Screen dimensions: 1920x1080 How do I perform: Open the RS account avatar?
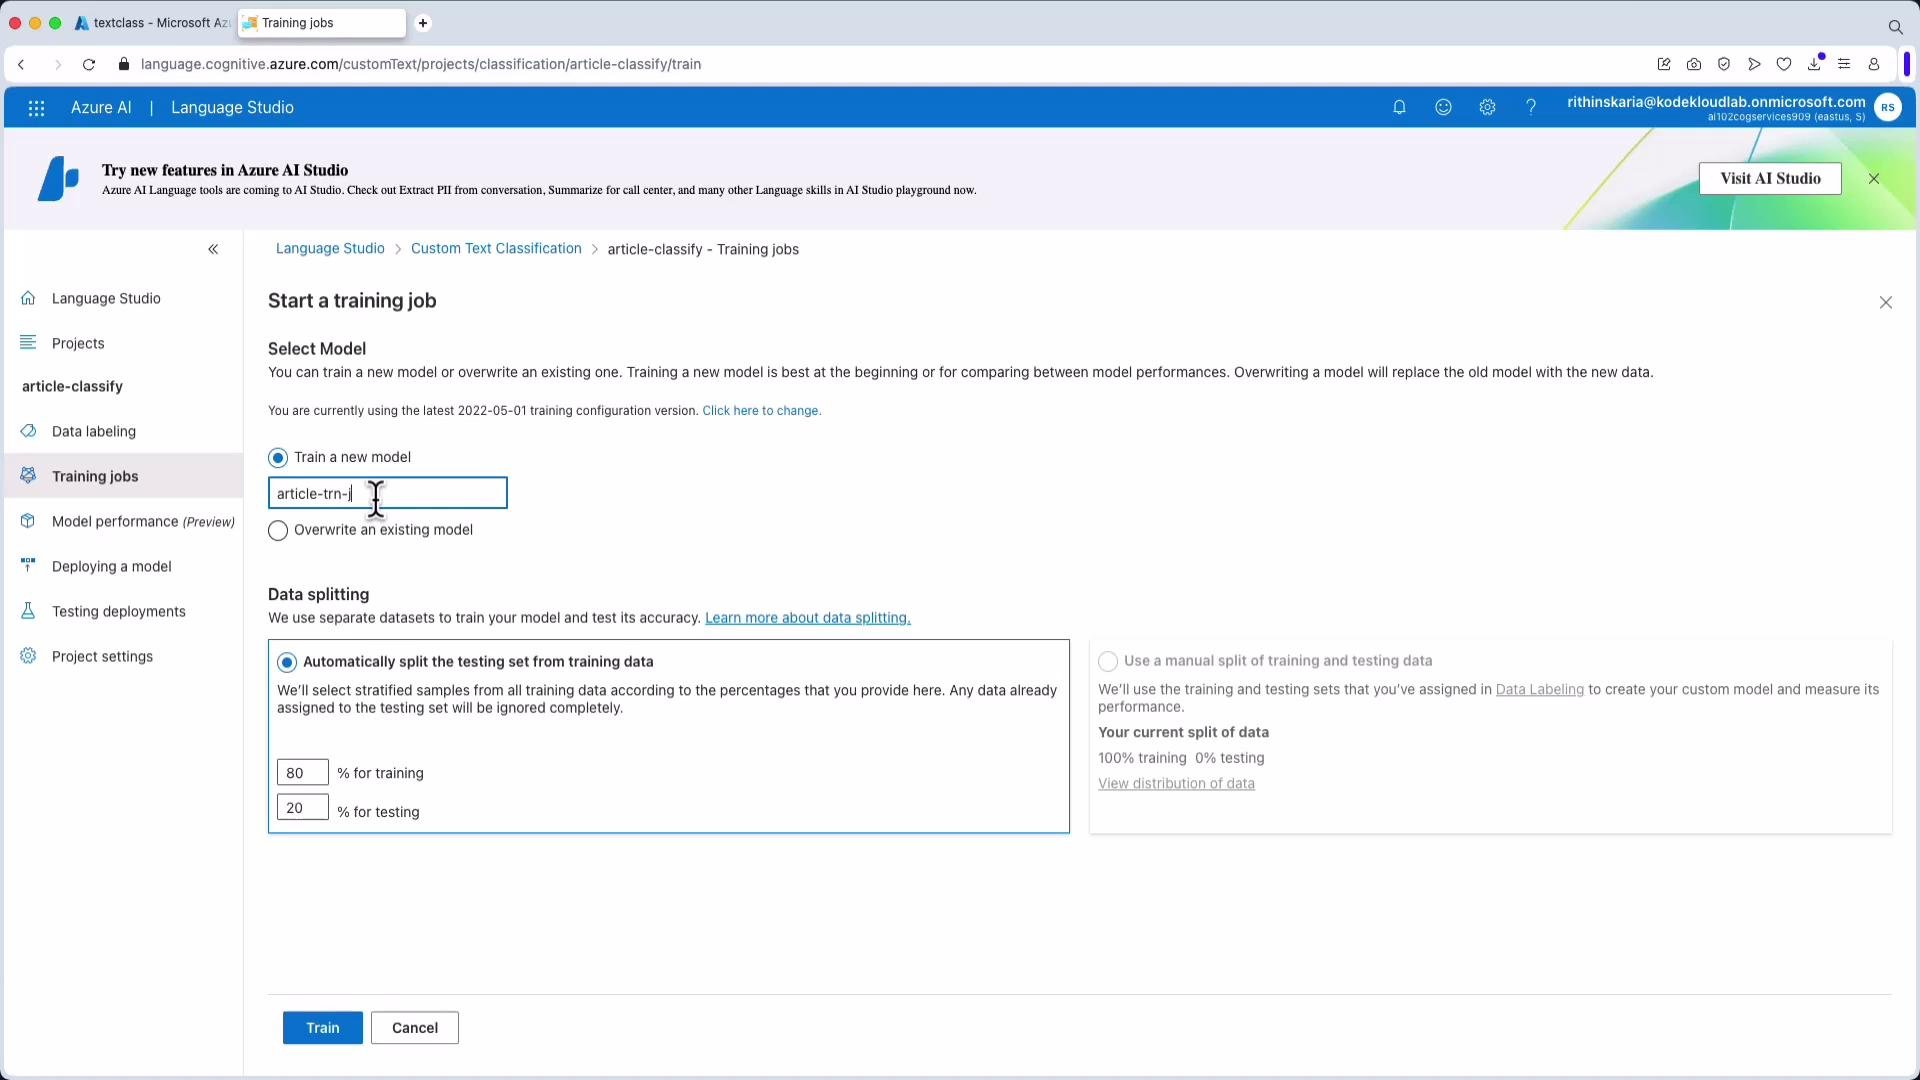coord(1888,108)
